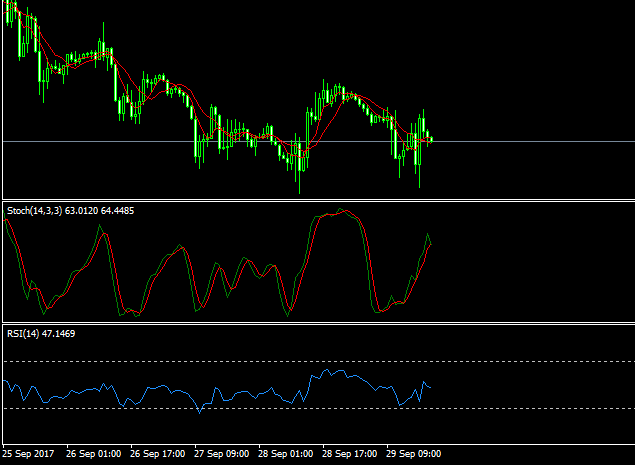The width and height of the screenshot is (635, 465).
Task: Click the latest candlestick on price chart
Action: pyautogui.click(x=431, y=139)
